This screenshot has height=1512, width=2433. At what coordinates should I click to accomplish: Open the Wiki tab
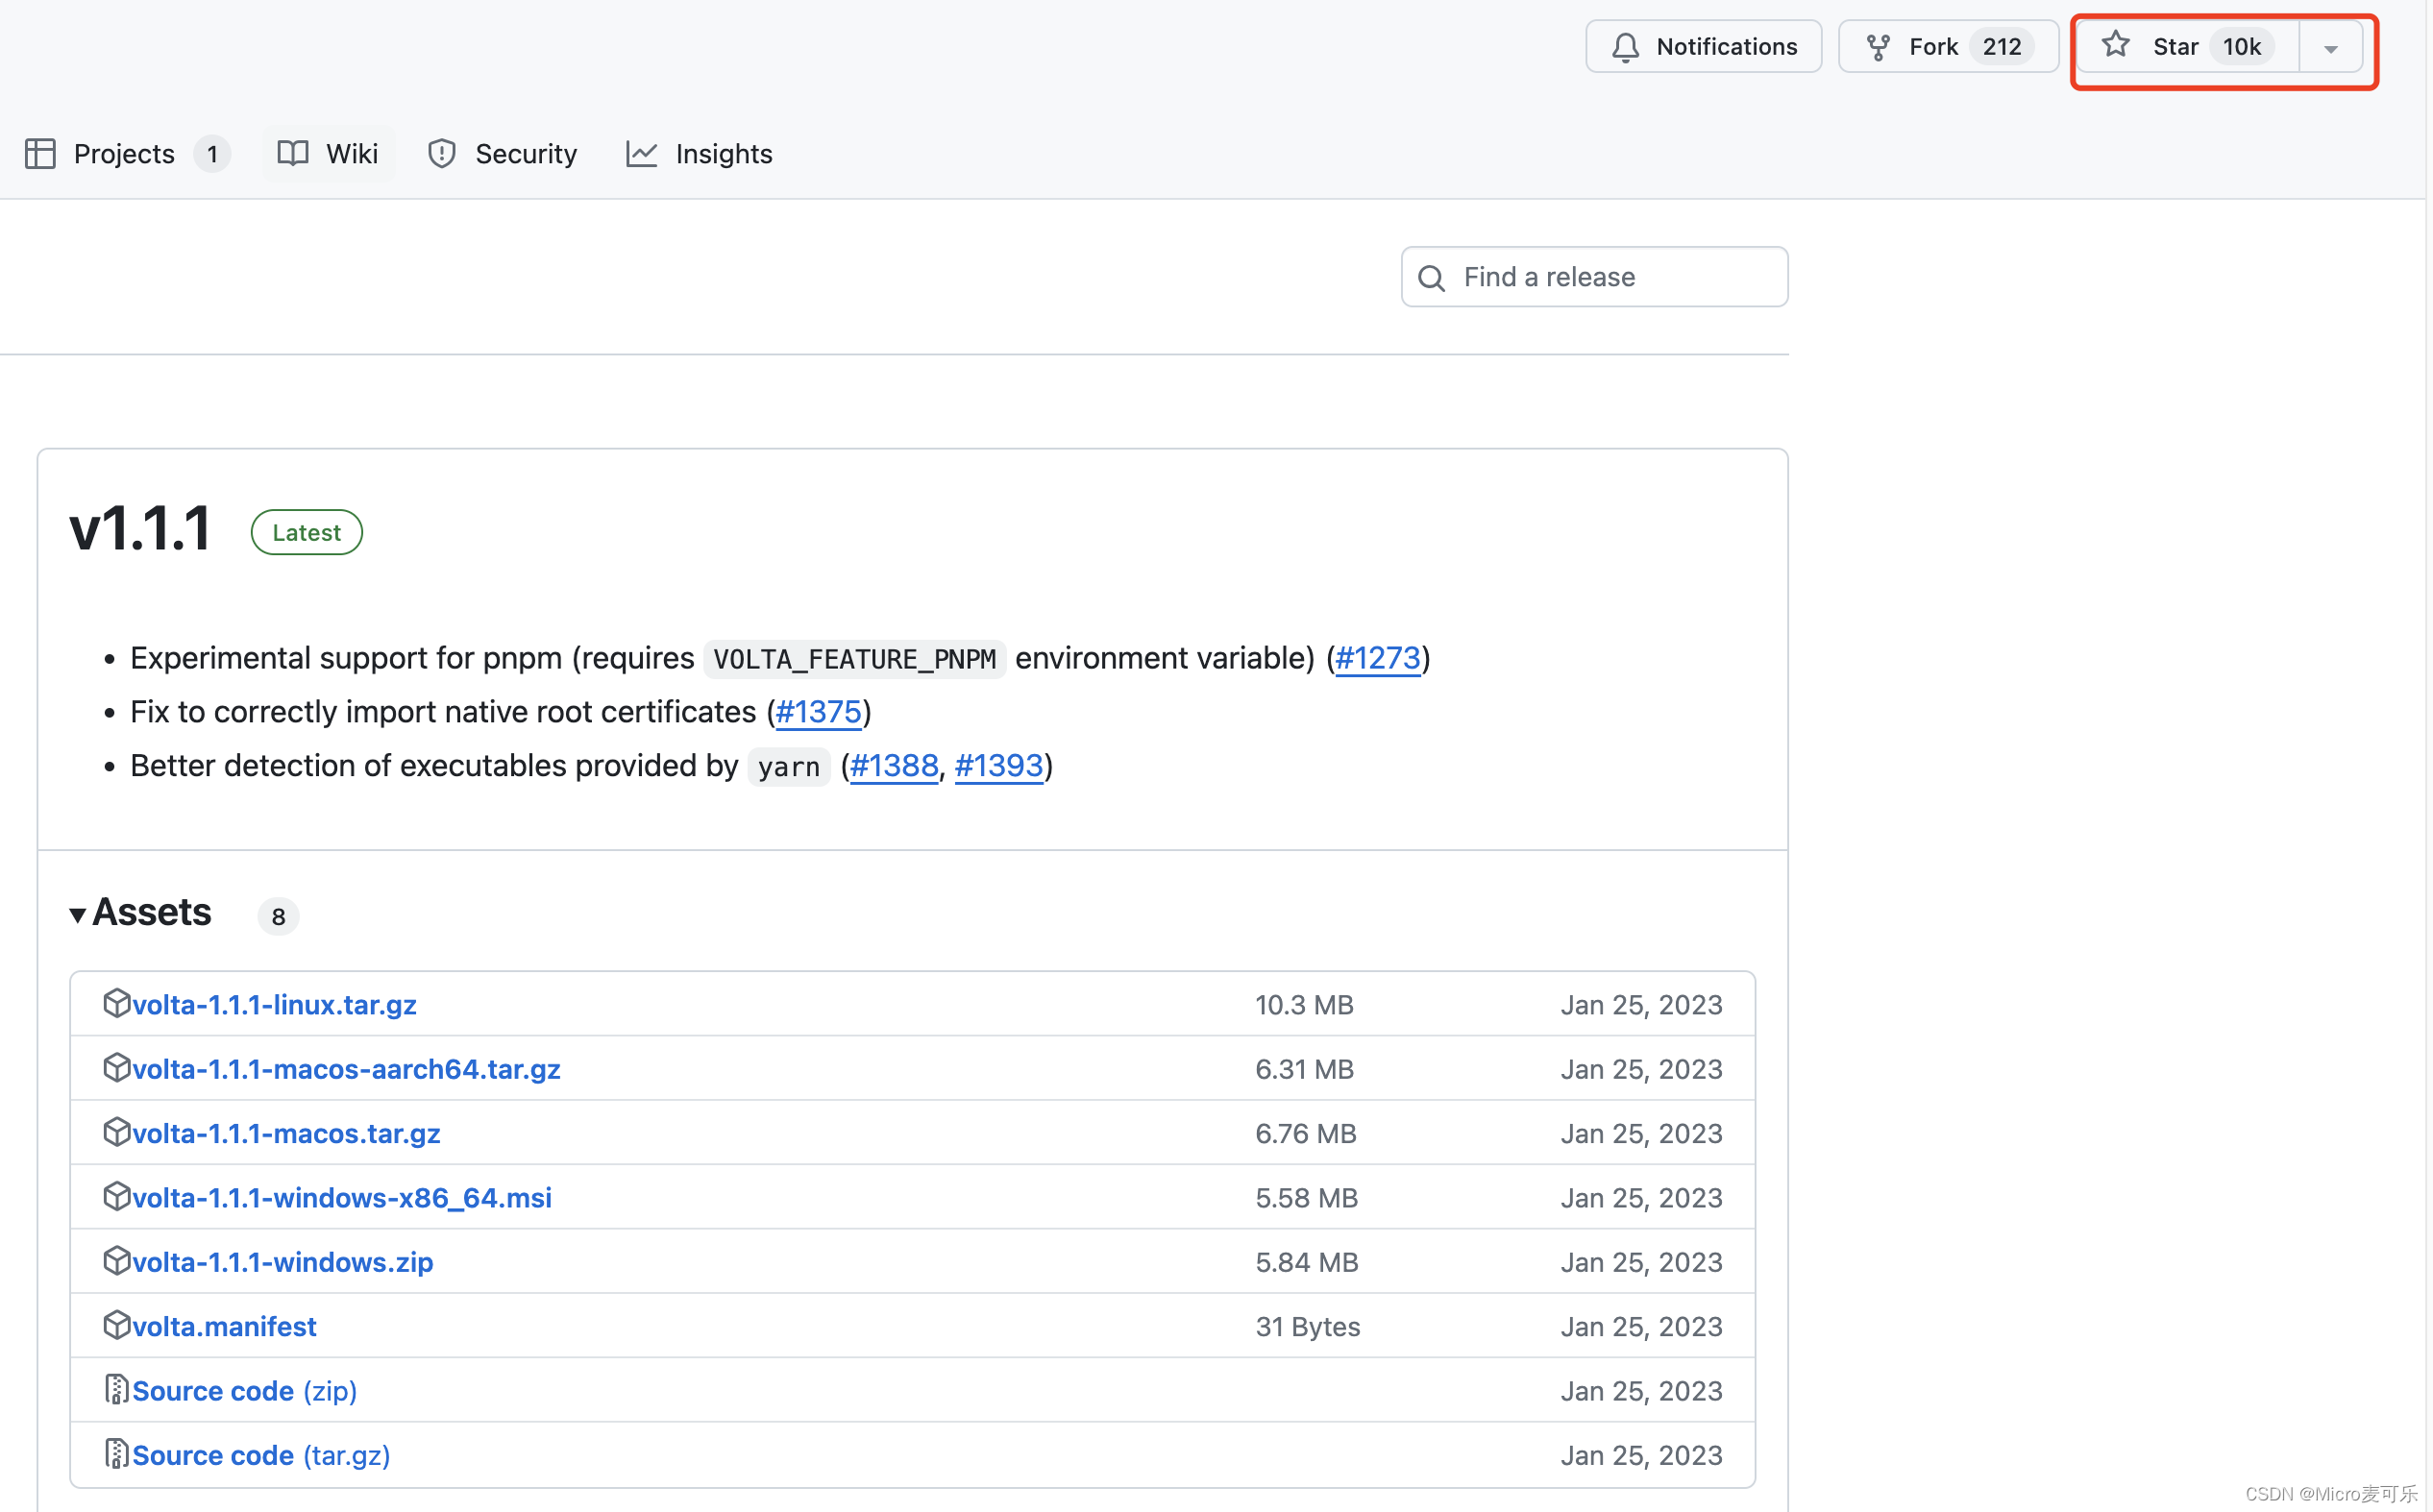(328, 154)
